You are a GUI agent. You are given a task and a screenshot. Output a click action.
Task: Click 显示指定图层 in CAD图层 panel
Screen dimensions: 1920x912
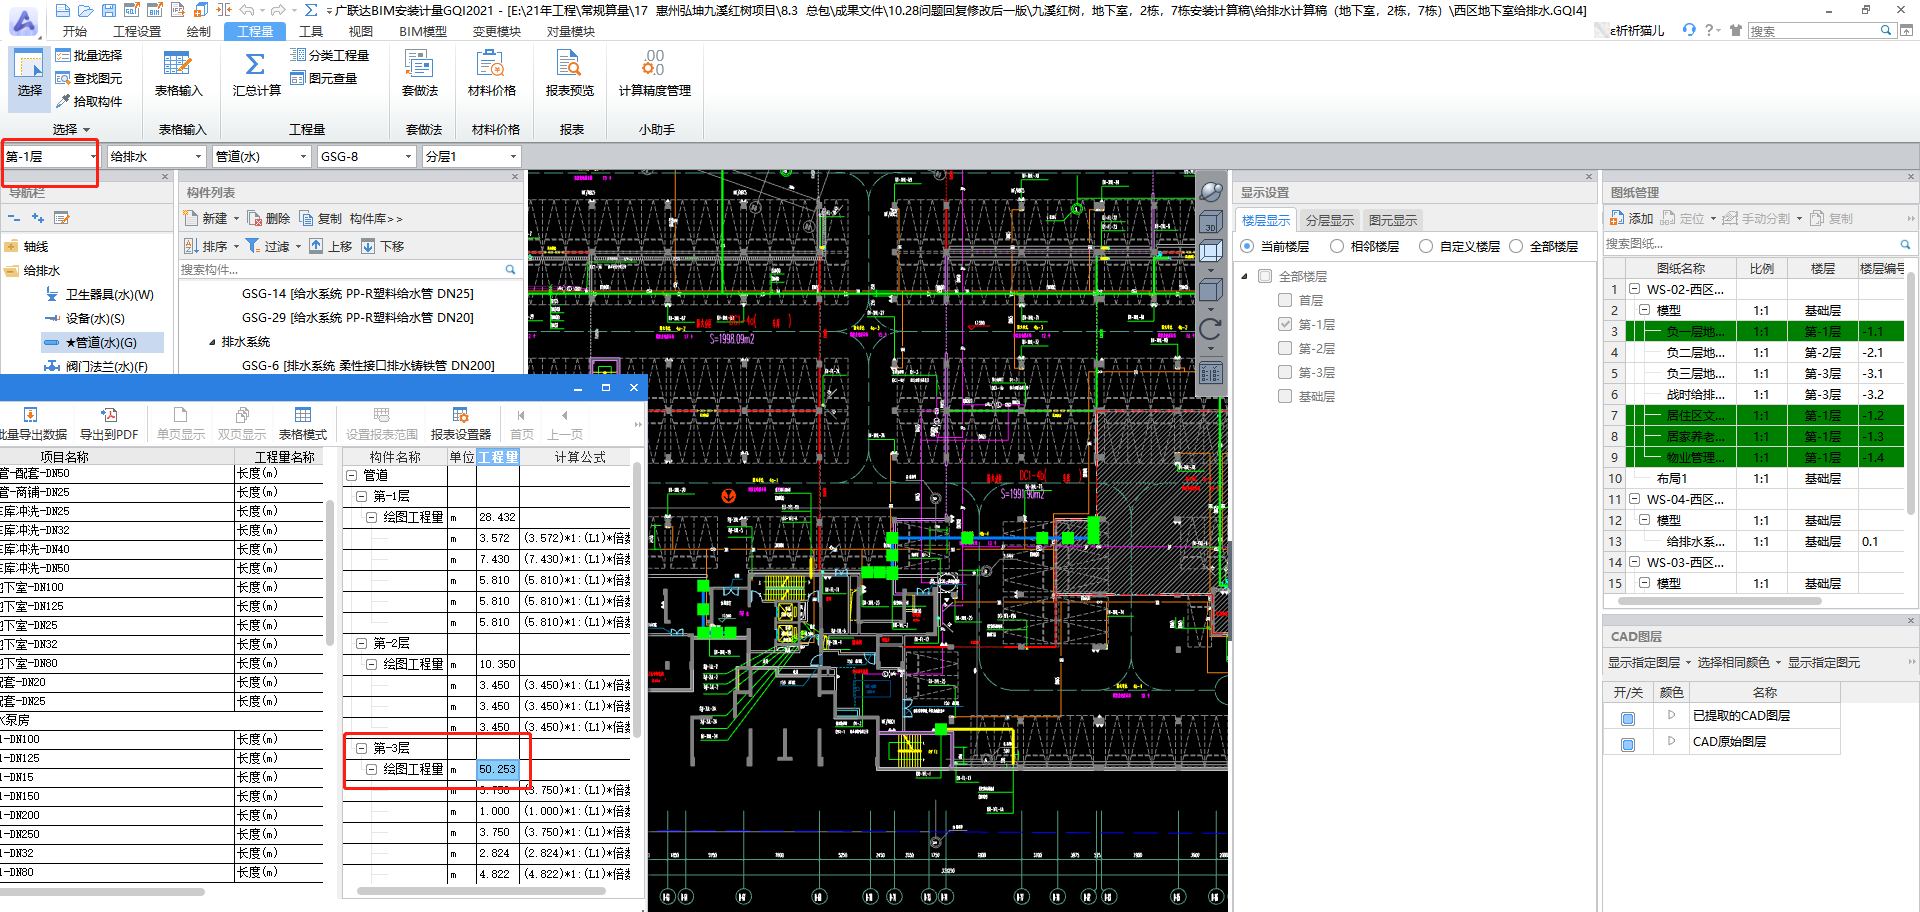click(x=1644, y=662)
